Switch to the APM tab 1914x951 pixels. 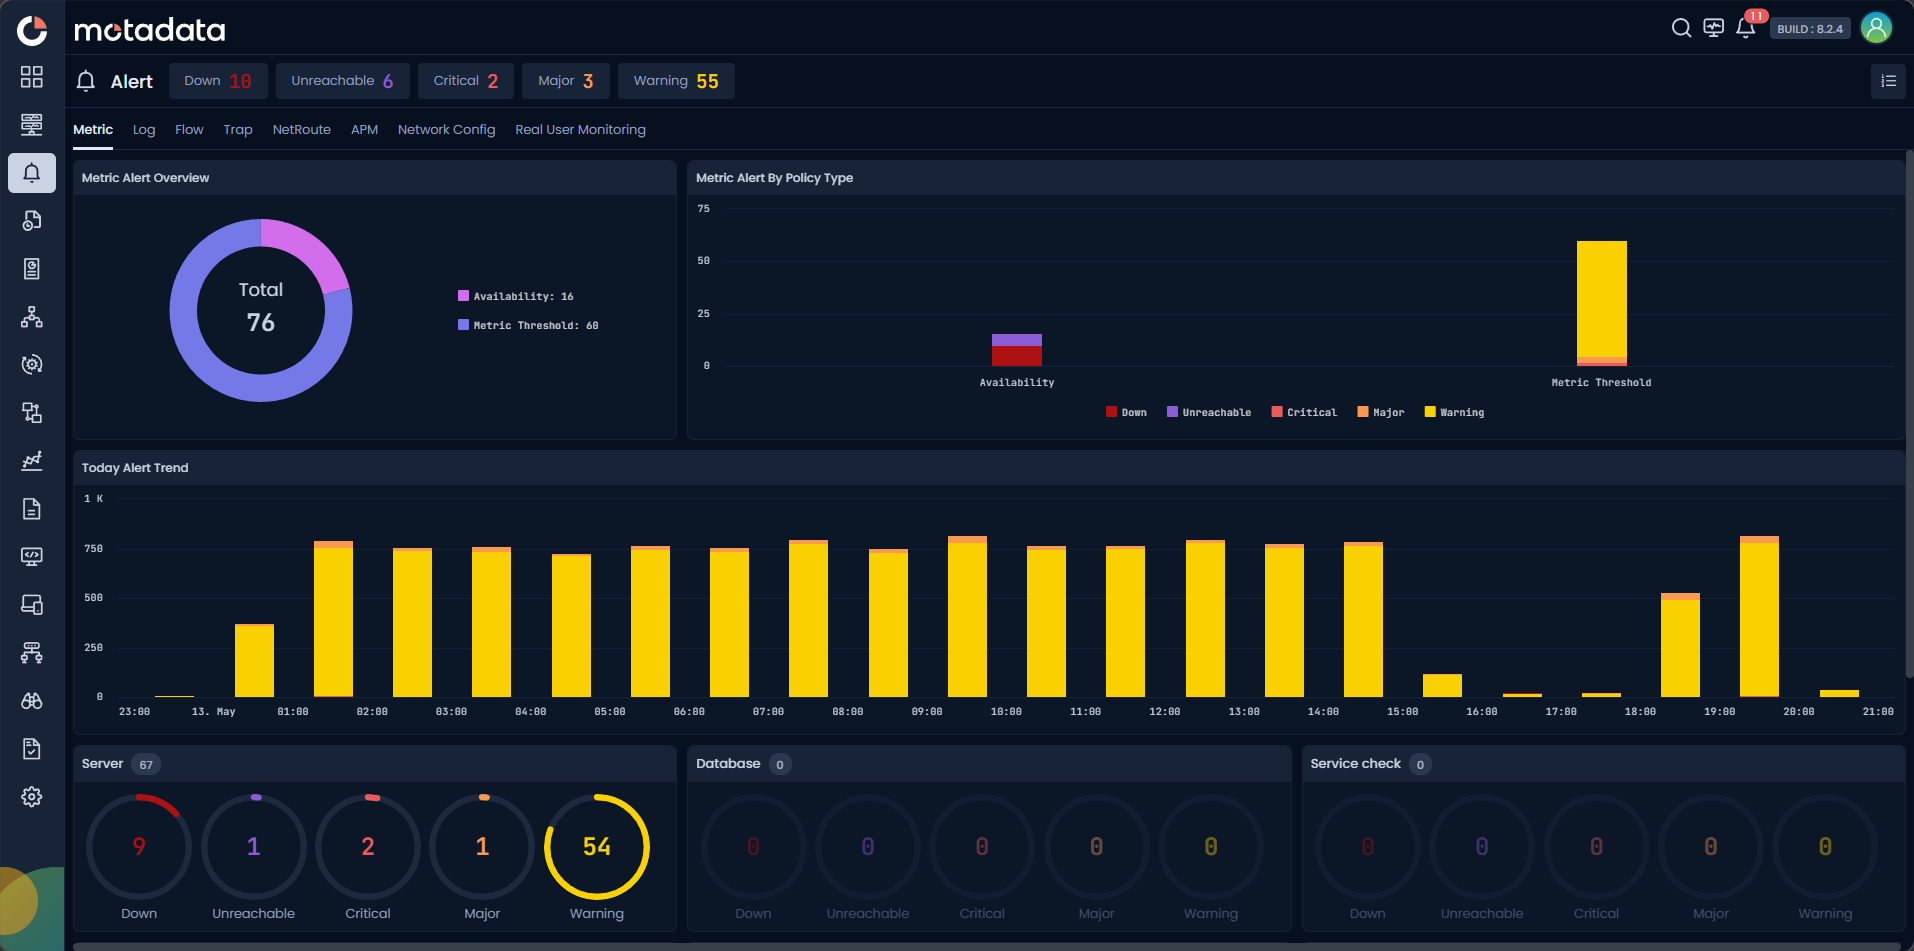click(x=364, y=130)
